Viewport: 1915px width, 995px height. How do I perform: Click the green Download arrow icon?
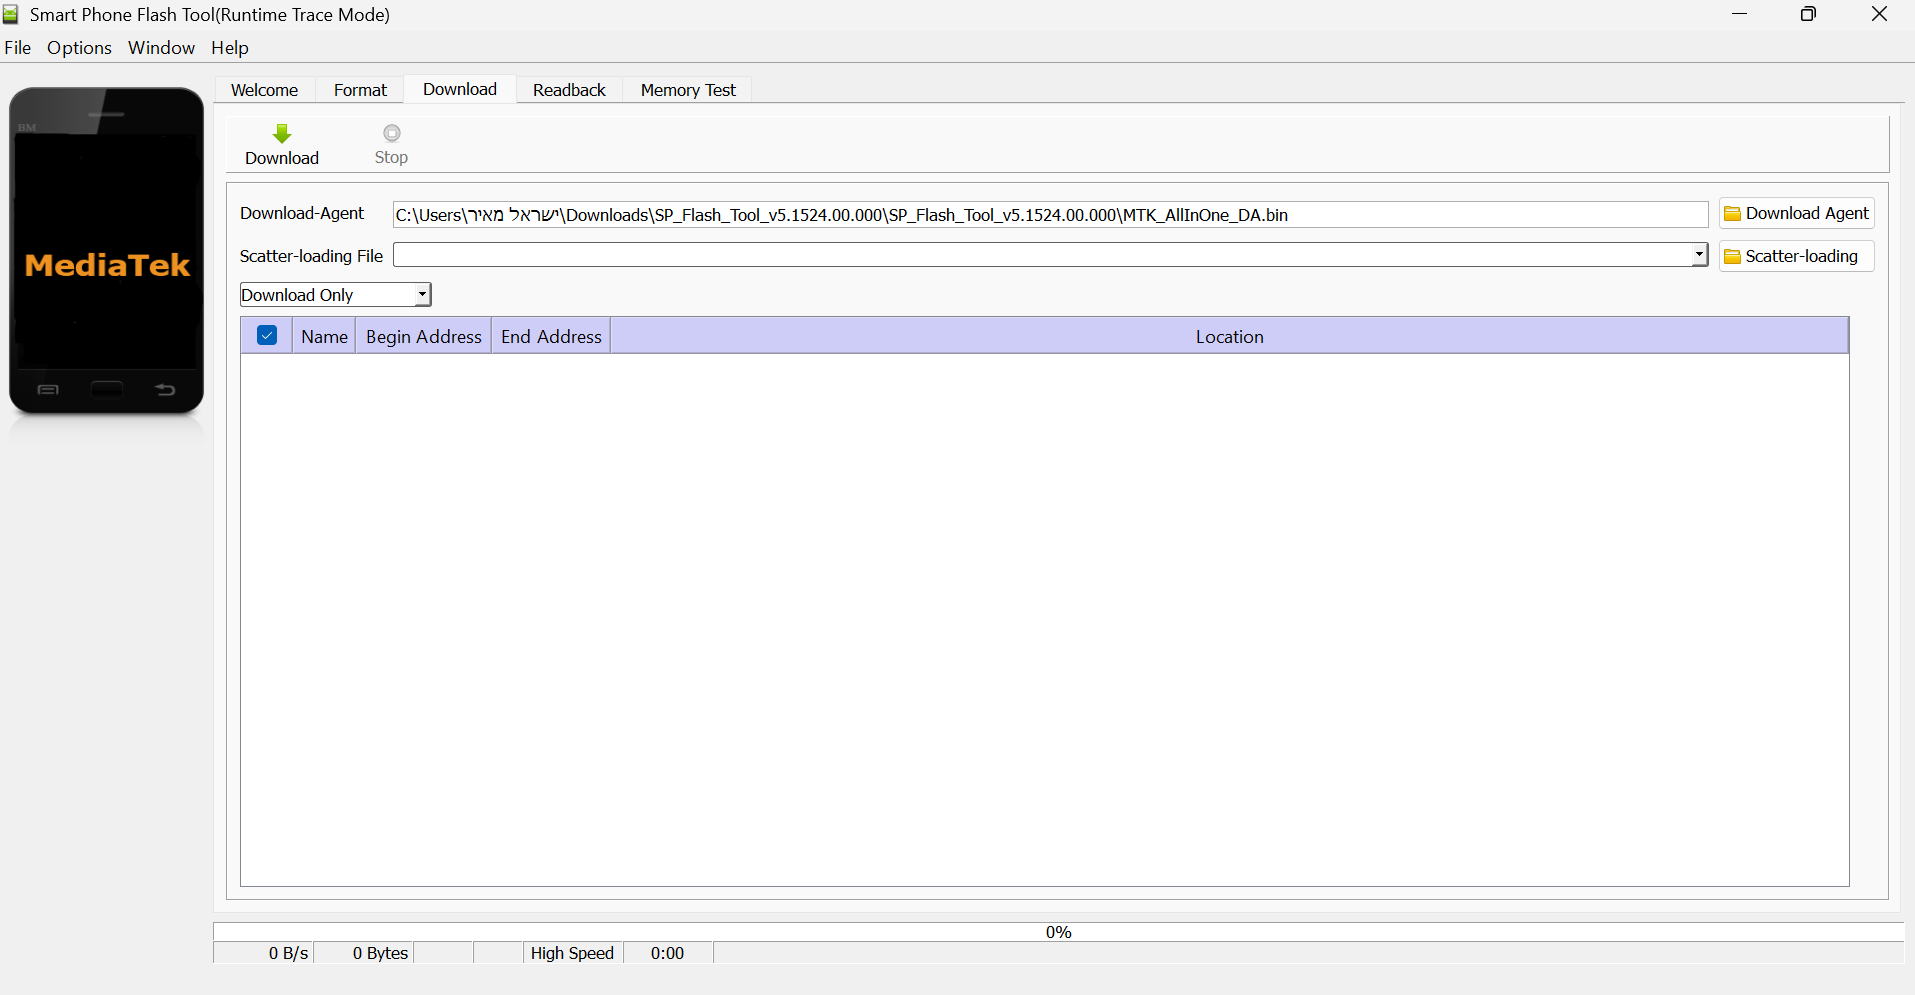[282, 134]
